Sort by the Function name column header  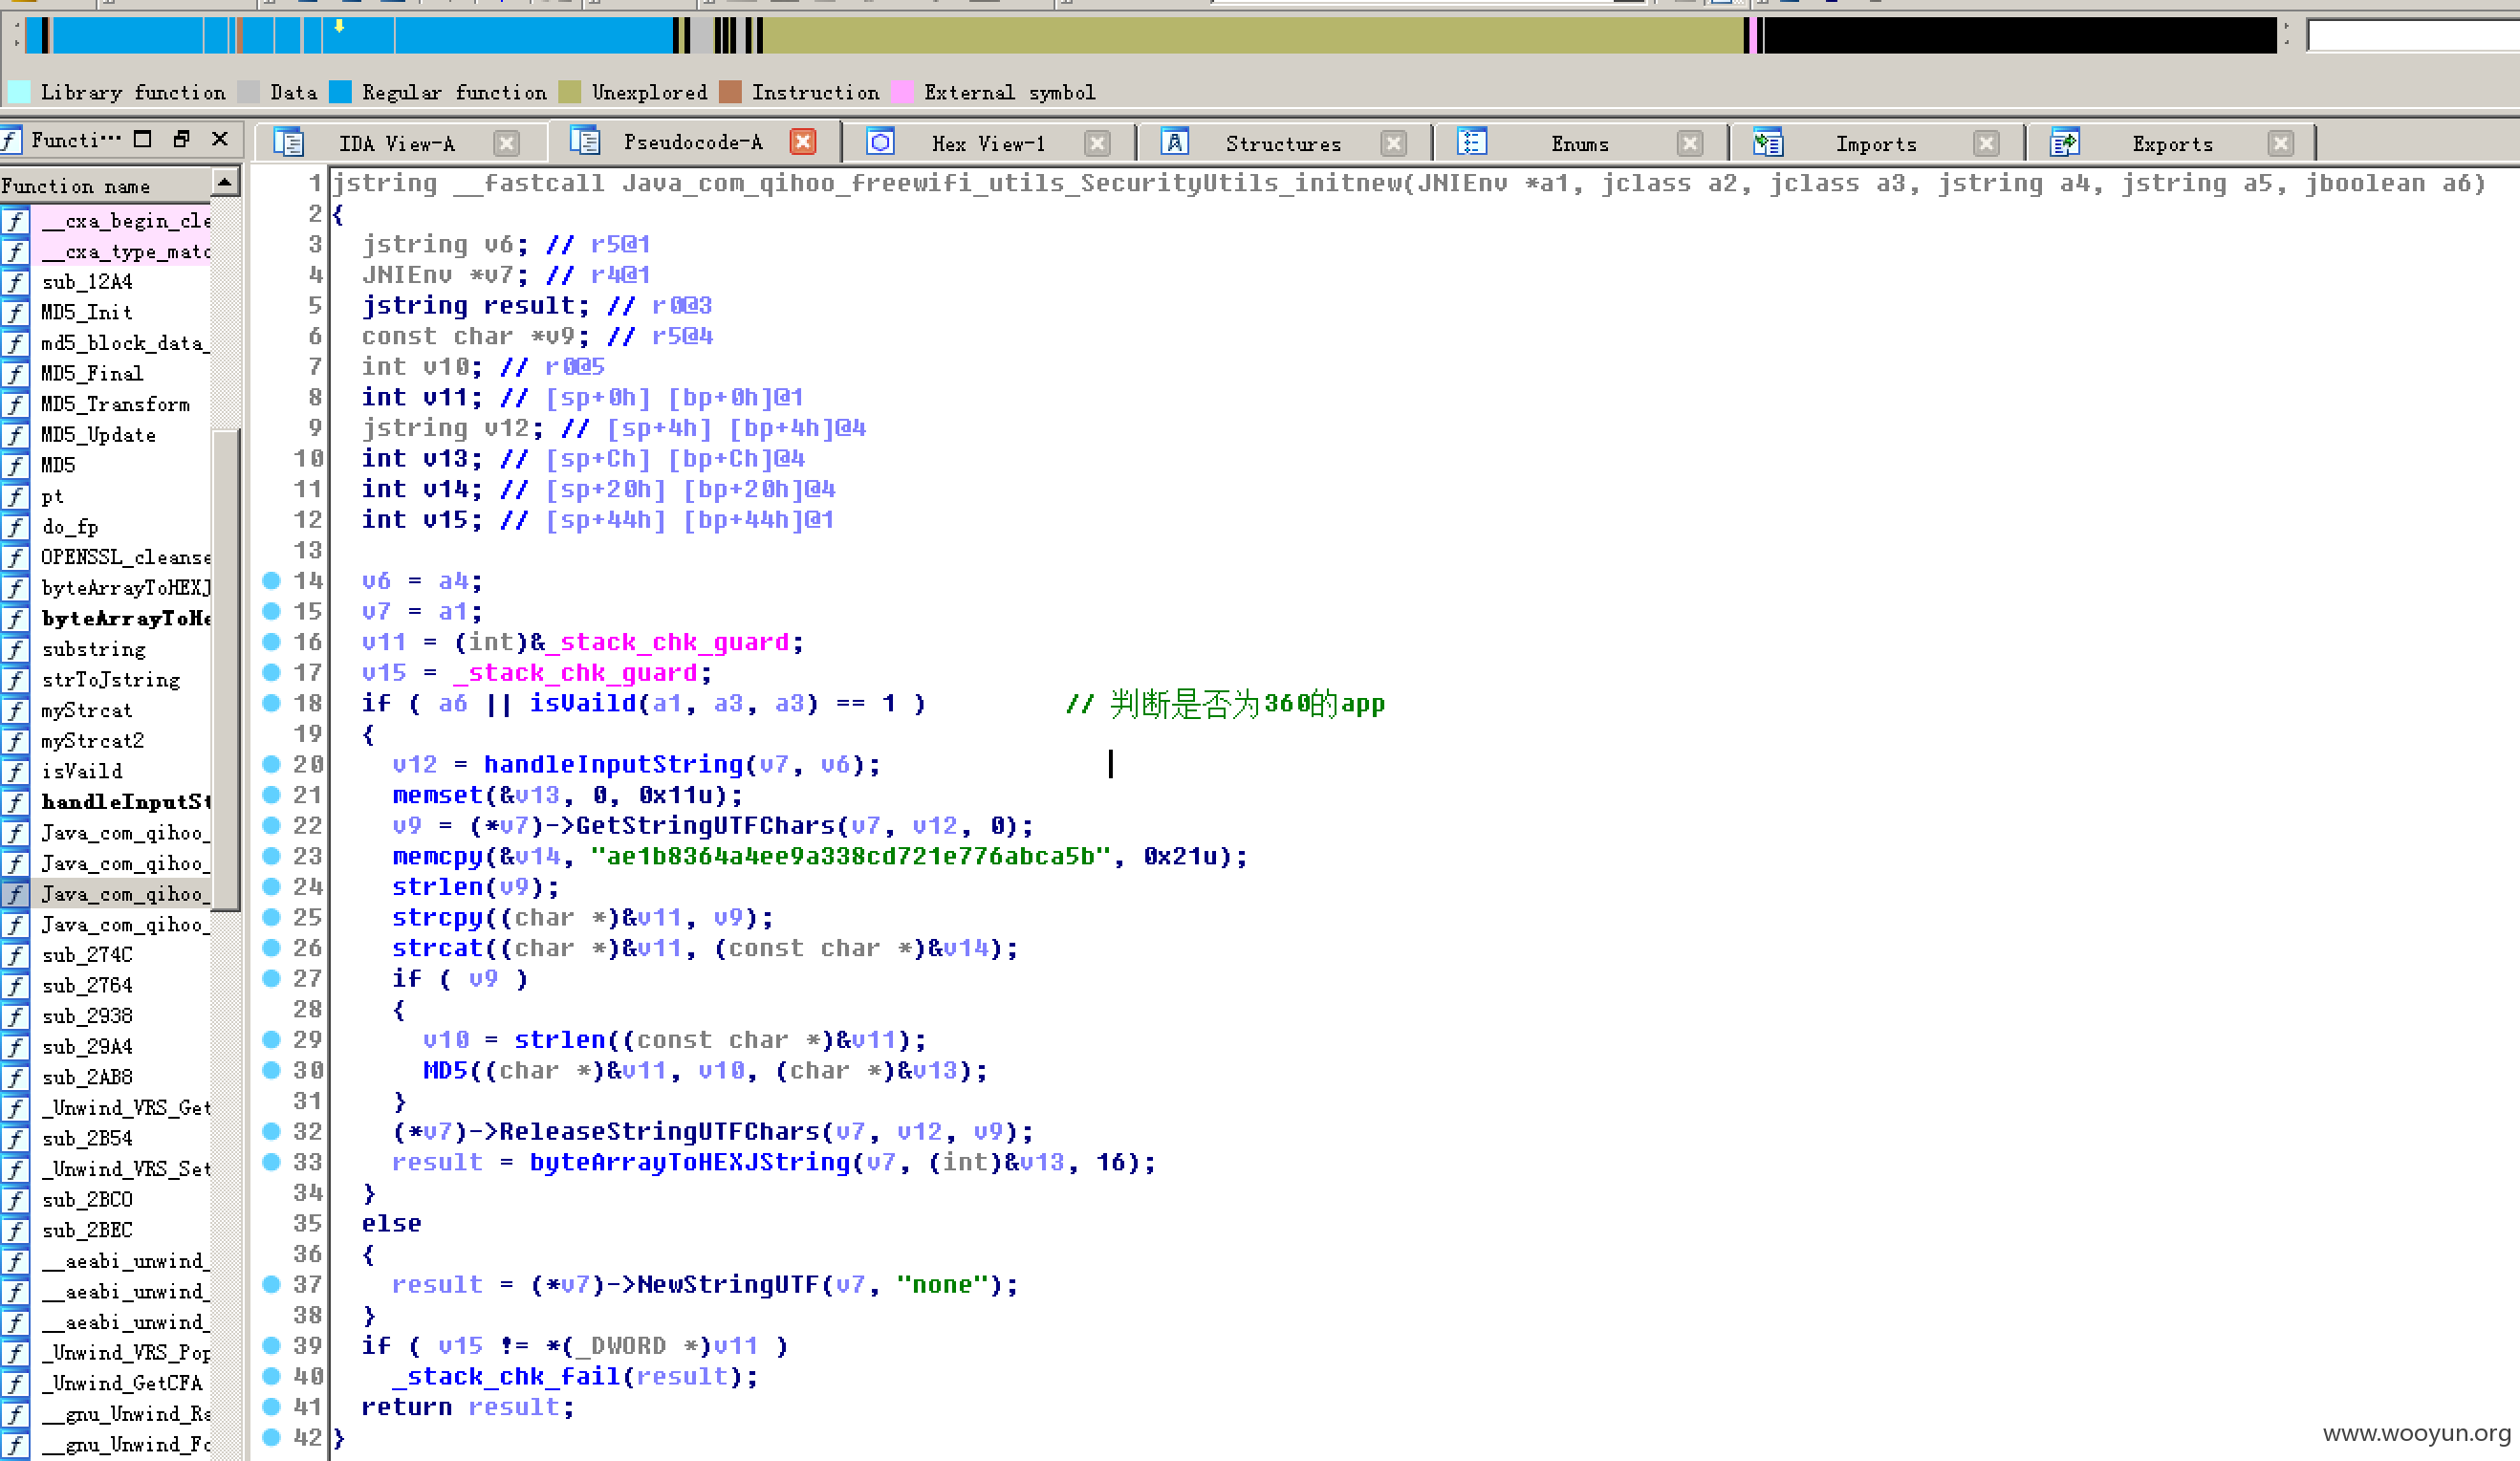click(105, 185)
